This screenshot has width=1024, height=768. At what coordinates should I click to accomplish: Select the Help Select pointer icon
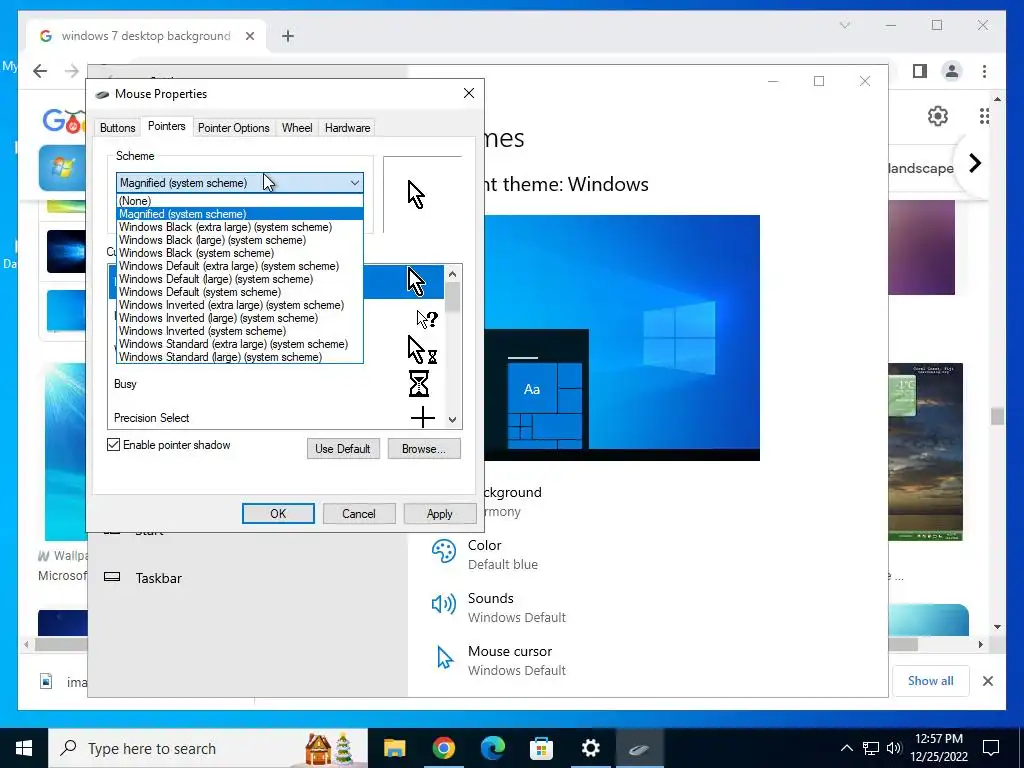pyautogui.click(x=427, y=319)
